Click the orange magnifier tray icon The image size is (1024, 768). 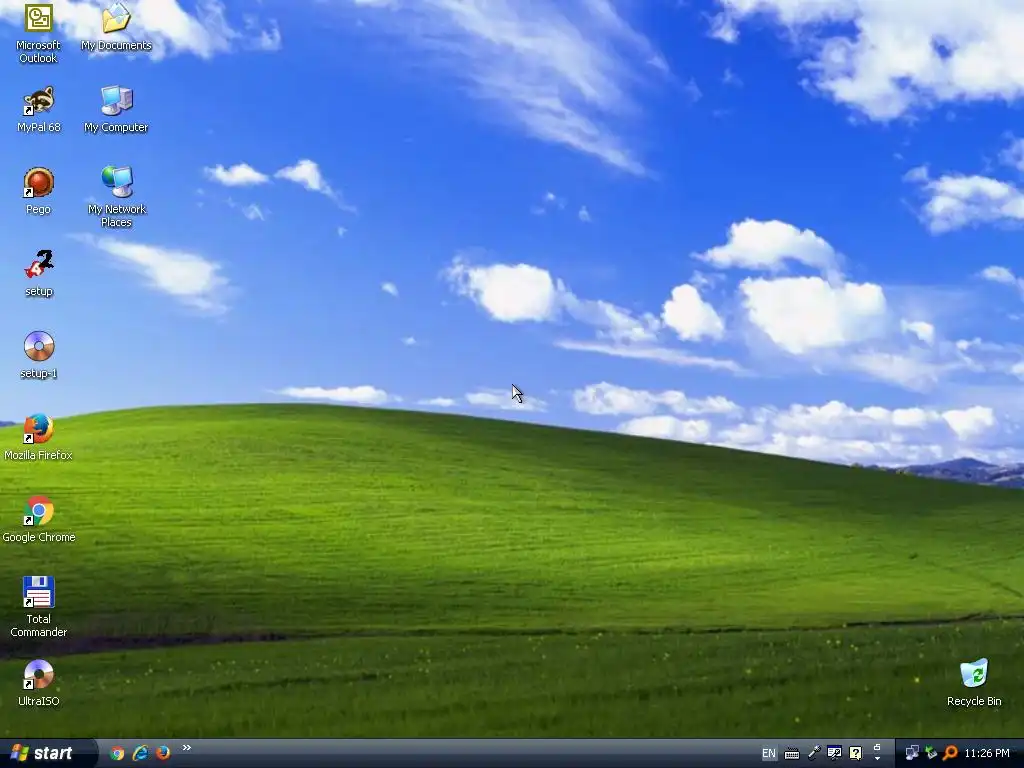950,753
